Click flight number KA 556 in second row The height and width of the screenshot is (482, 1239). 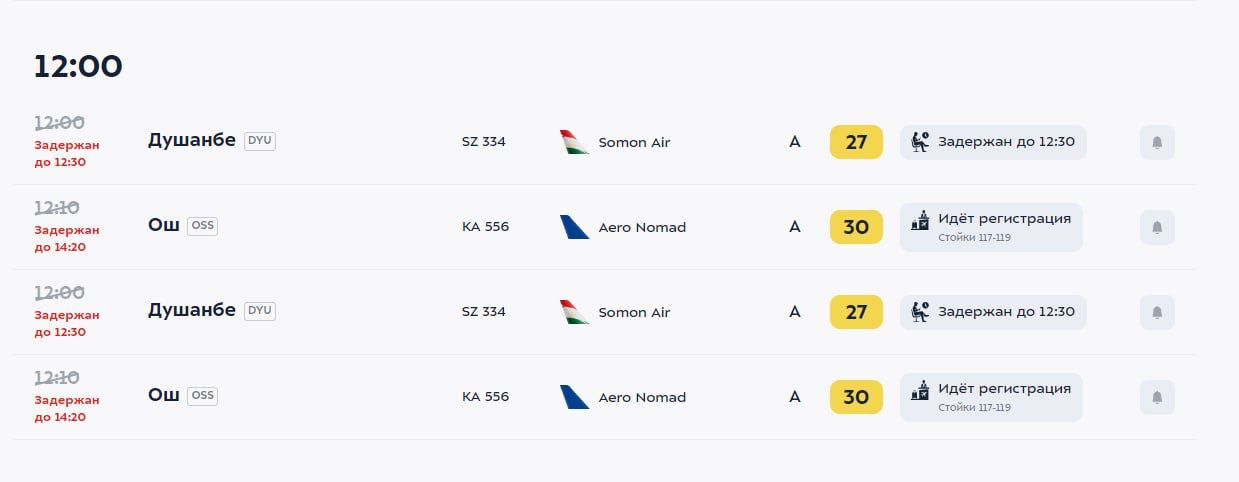coord(485,227)
